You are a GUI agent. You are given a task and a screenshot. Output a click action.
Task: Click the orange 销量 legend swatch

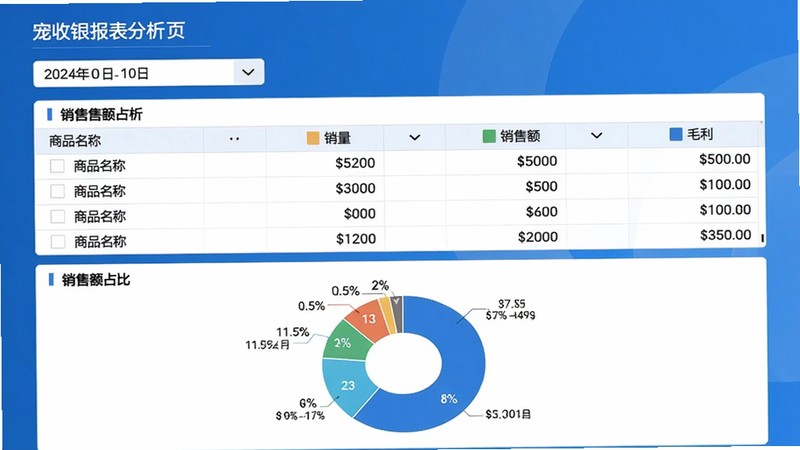point(313,138)
